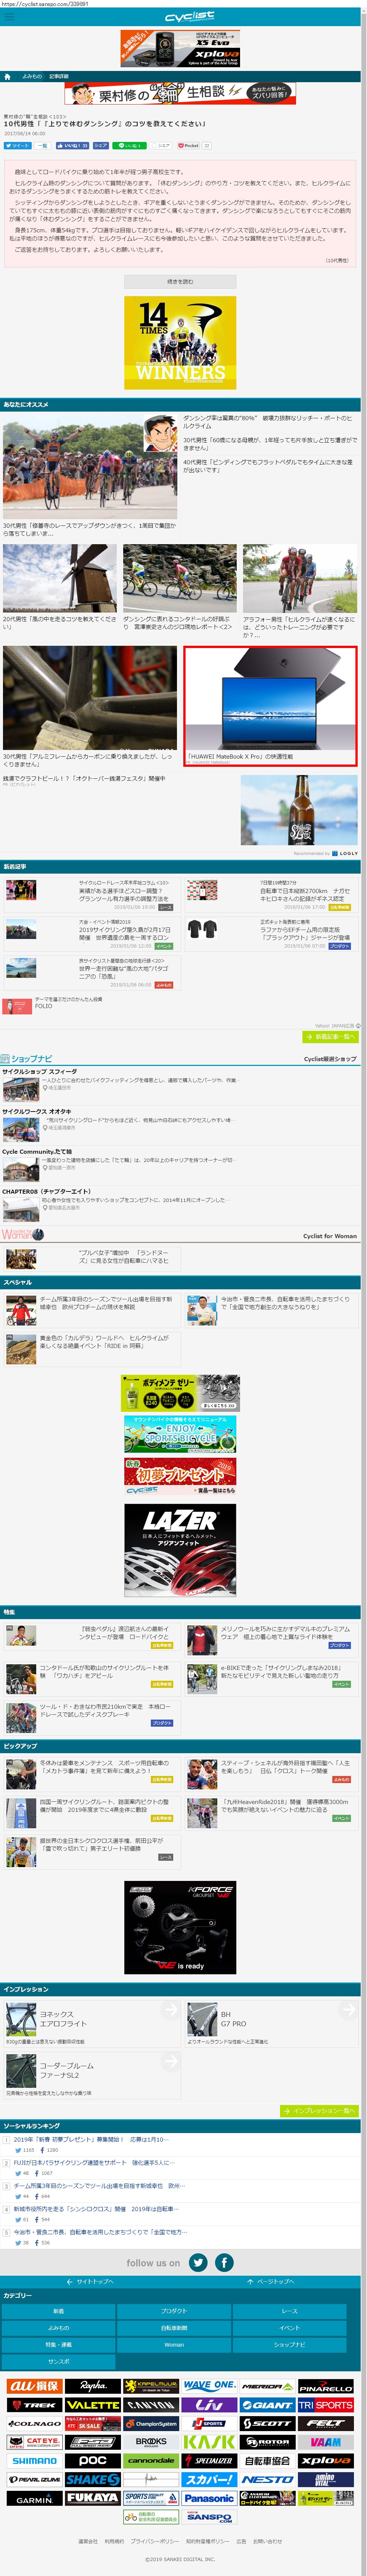Click the Facebook いいね button under the title
This screenshot has height=2576, width=367.
[72, 146]
